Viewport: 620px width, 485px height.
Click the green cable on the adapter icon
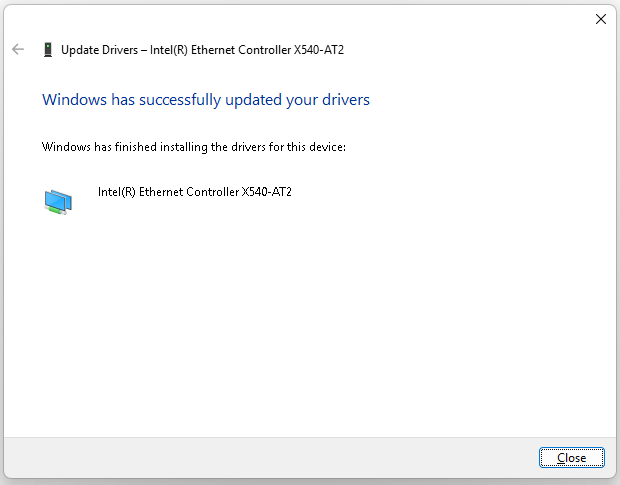(62, 210)
